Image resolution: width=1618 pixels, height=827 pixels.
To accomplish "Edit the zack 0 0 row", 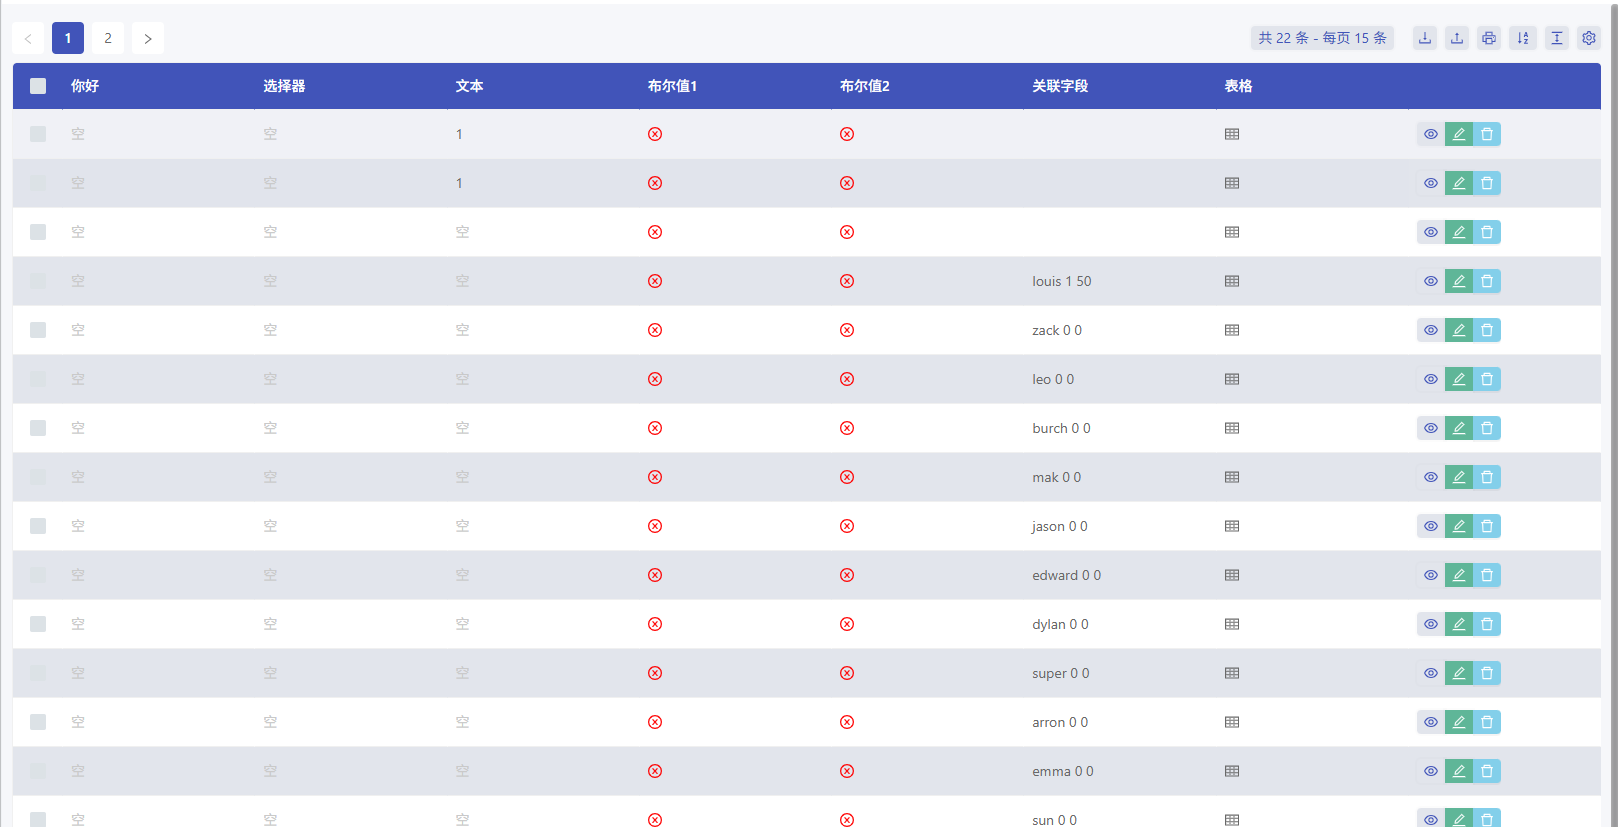I will tap(1459, 330).
